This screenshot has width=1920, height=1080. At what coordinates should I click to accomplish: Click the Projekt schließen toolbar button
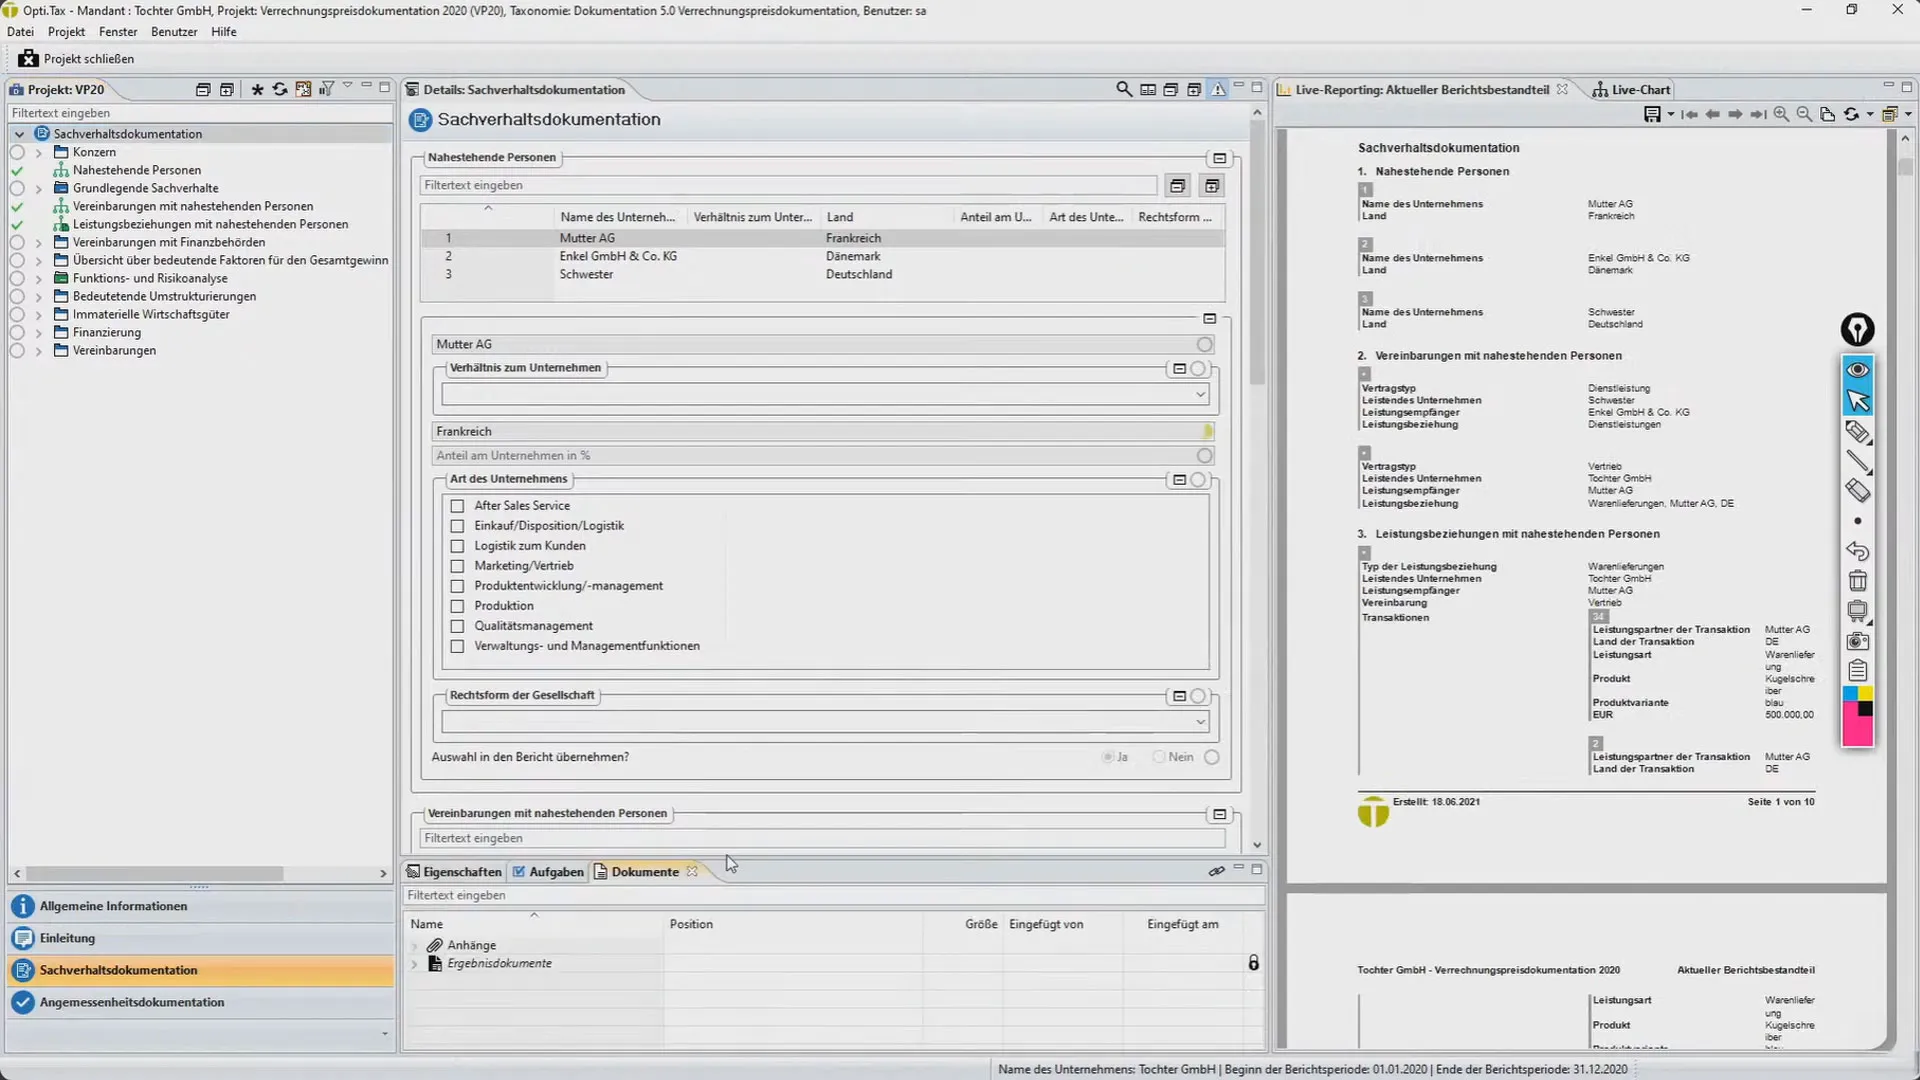[x=76, y=58]
